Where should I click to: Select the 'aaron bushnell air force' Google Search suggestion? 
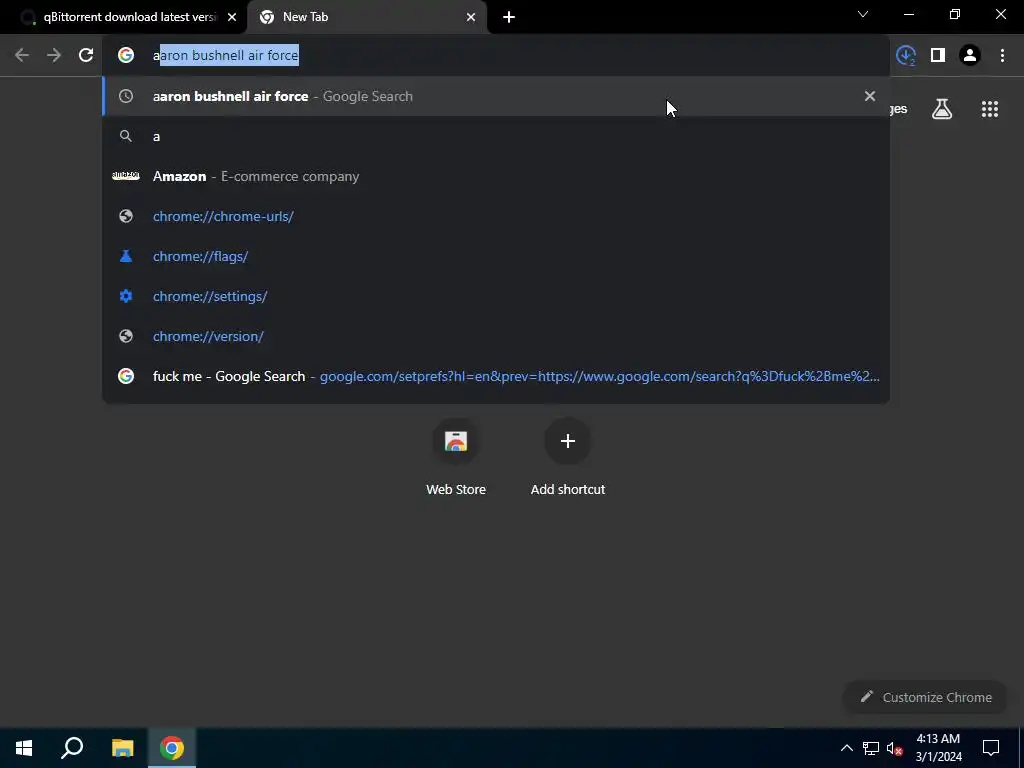tap(496, 97)
